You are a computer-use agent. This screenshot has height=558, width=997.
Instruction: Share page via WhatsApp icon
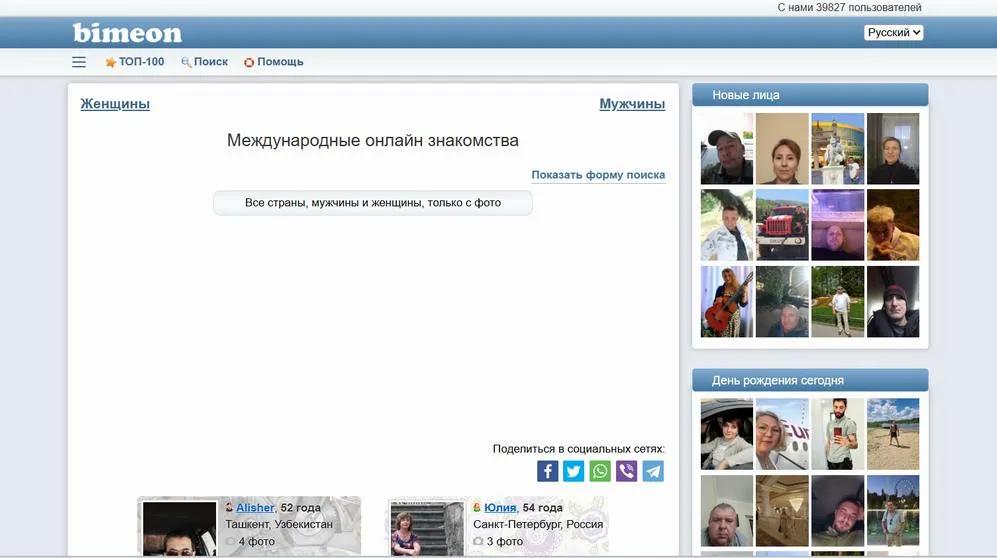tap(600, 471)
